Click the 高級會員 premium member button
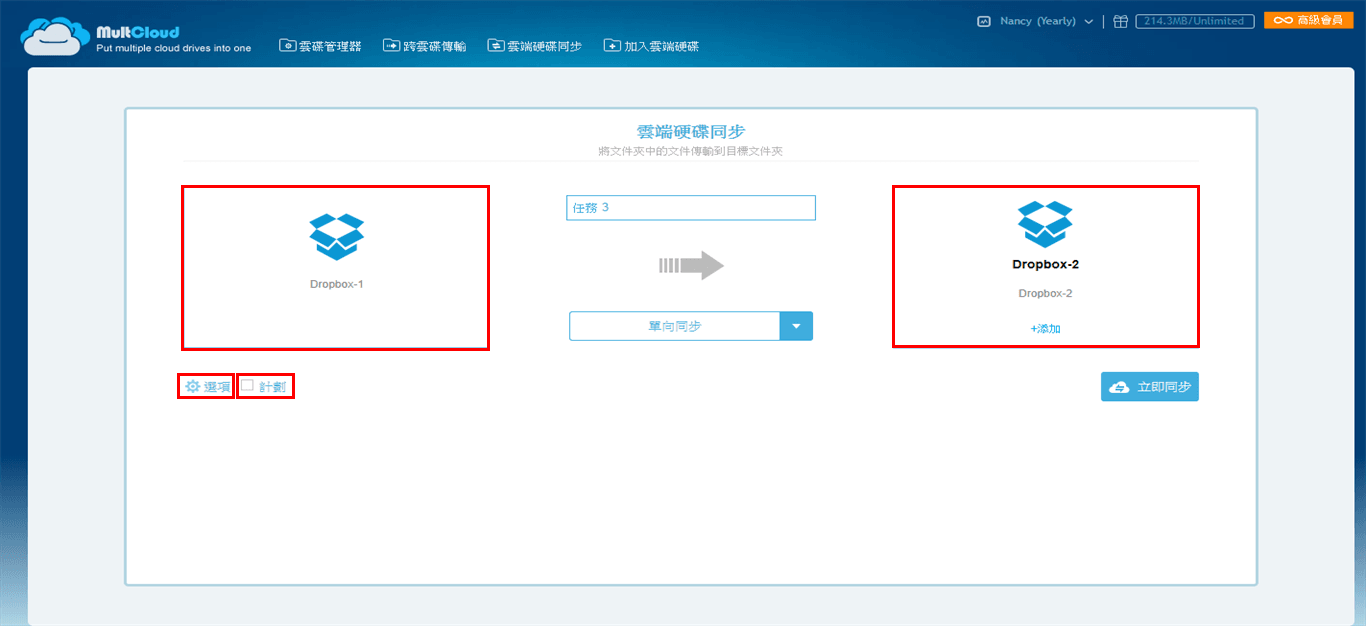1366x626 pixels. coord(1308,20)
